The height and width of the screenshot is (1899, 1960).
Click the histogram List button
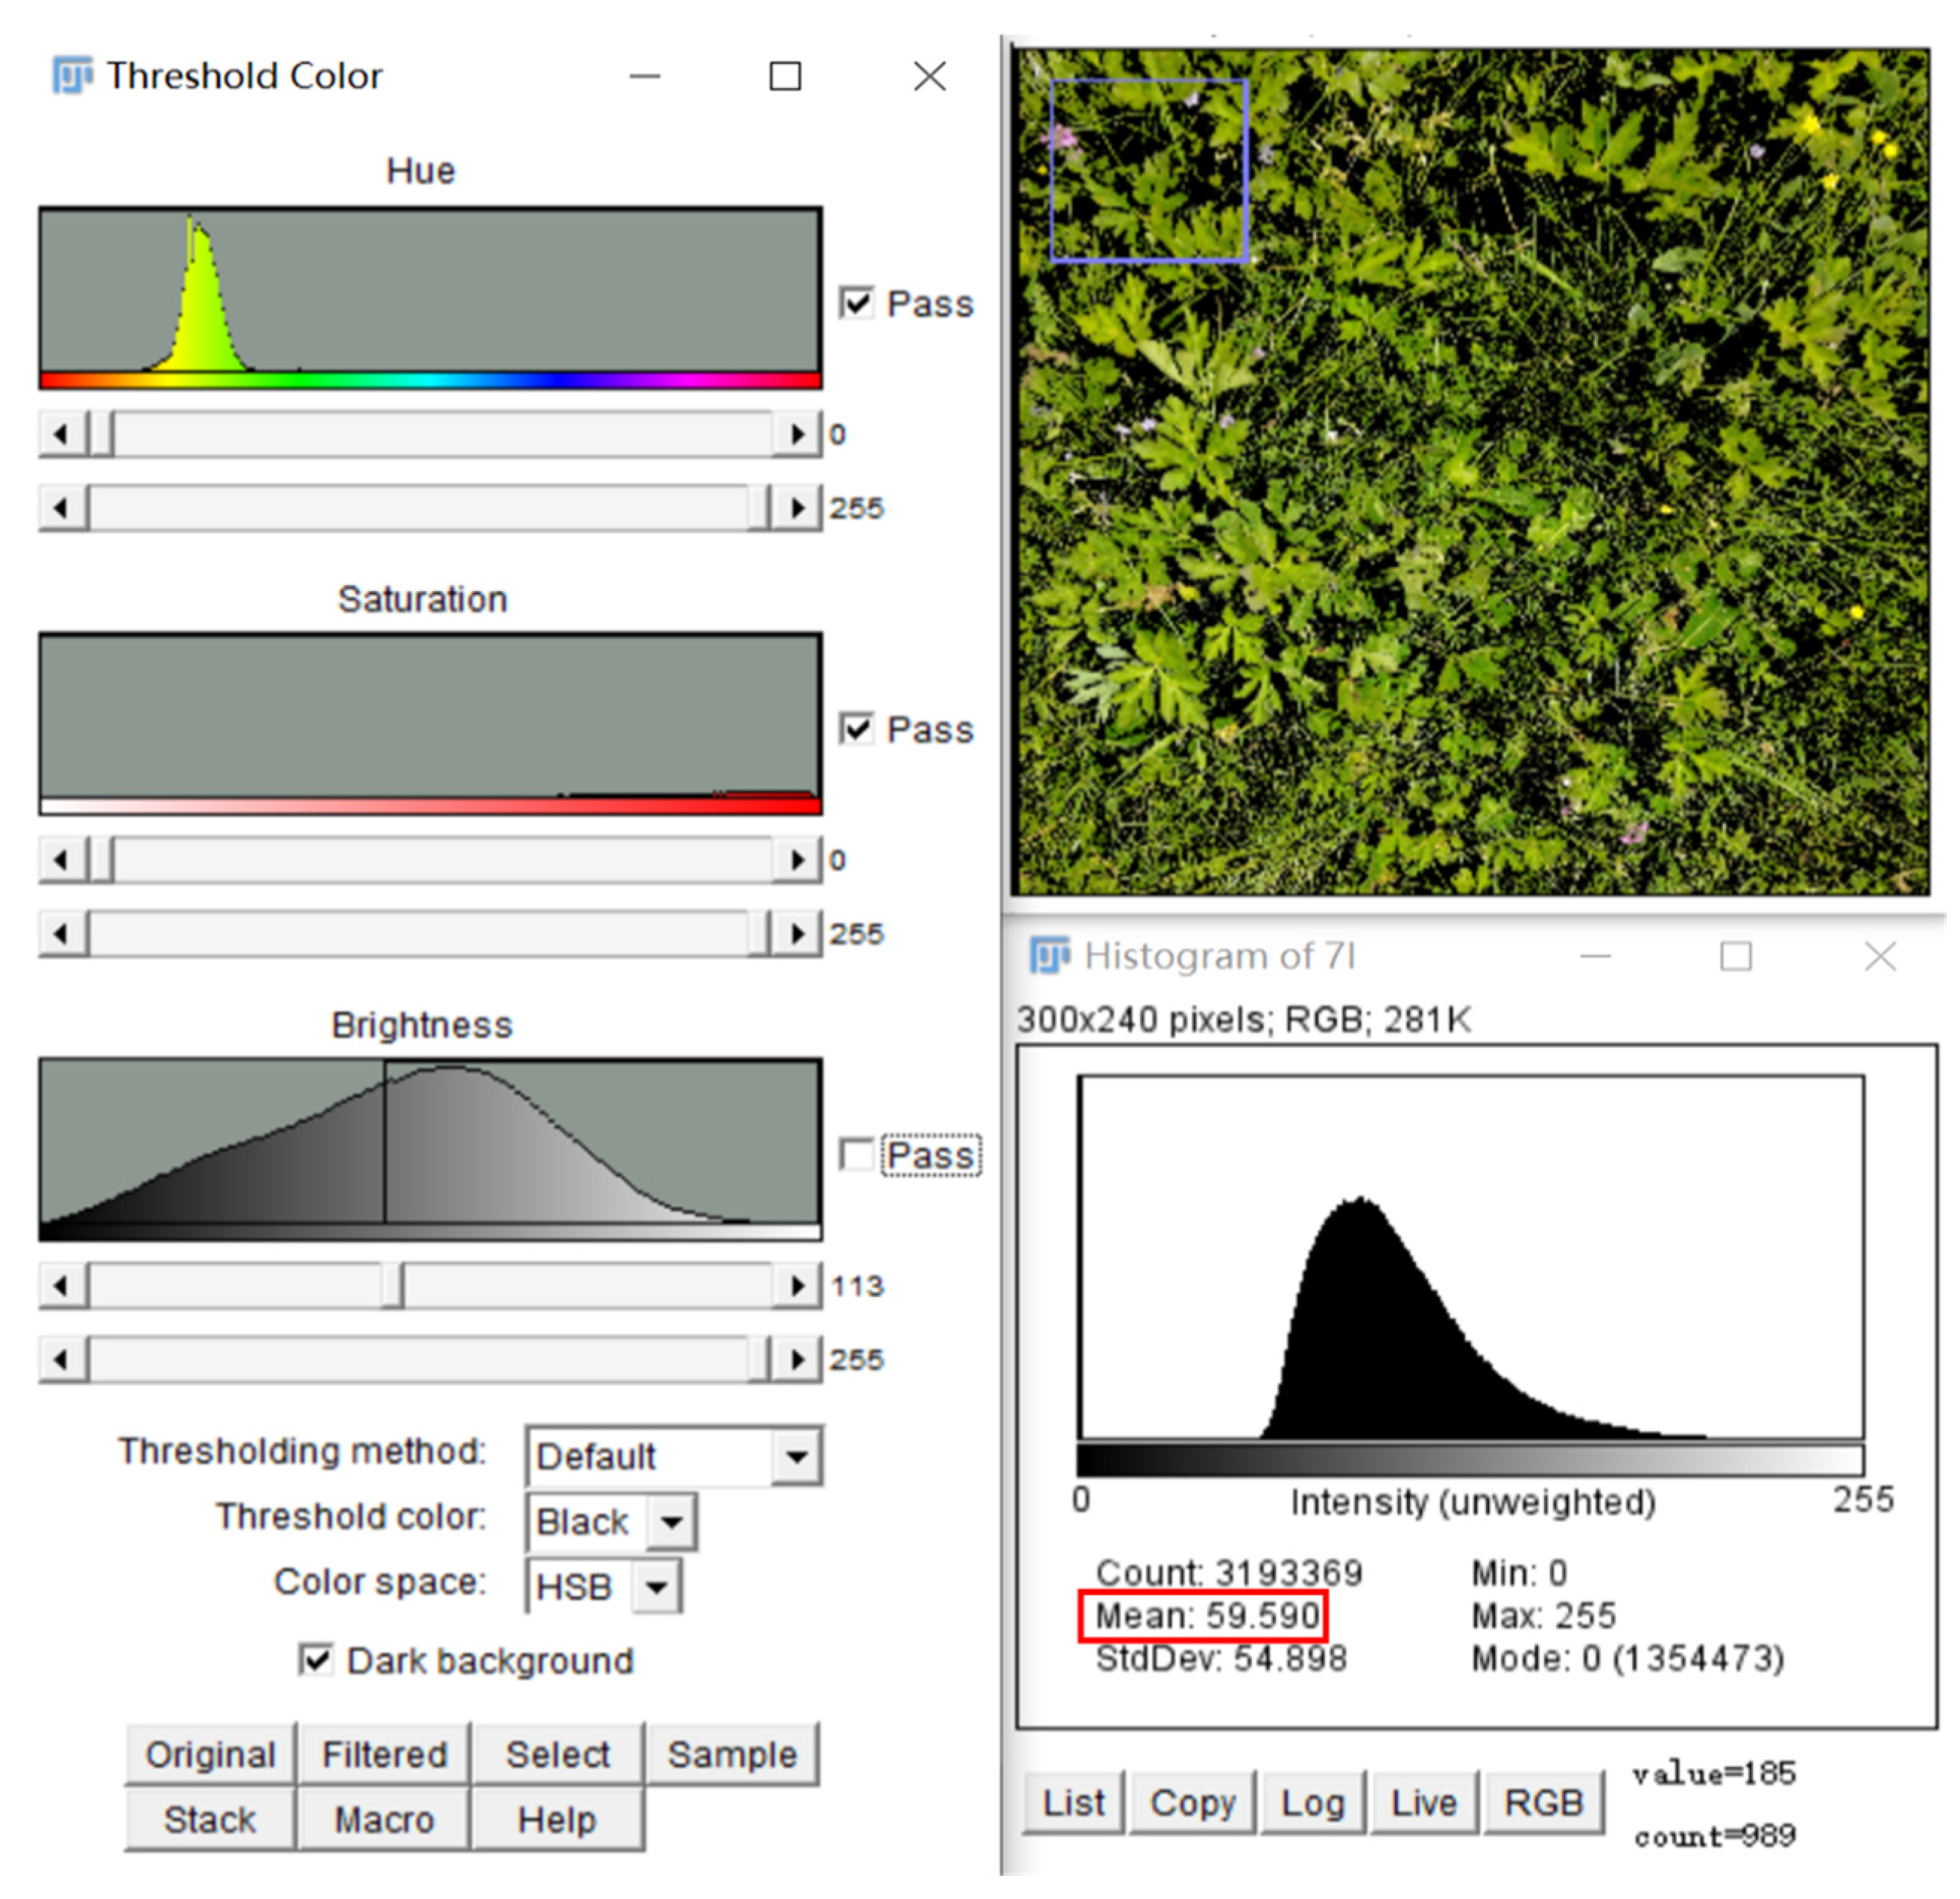[1073, 1803]
